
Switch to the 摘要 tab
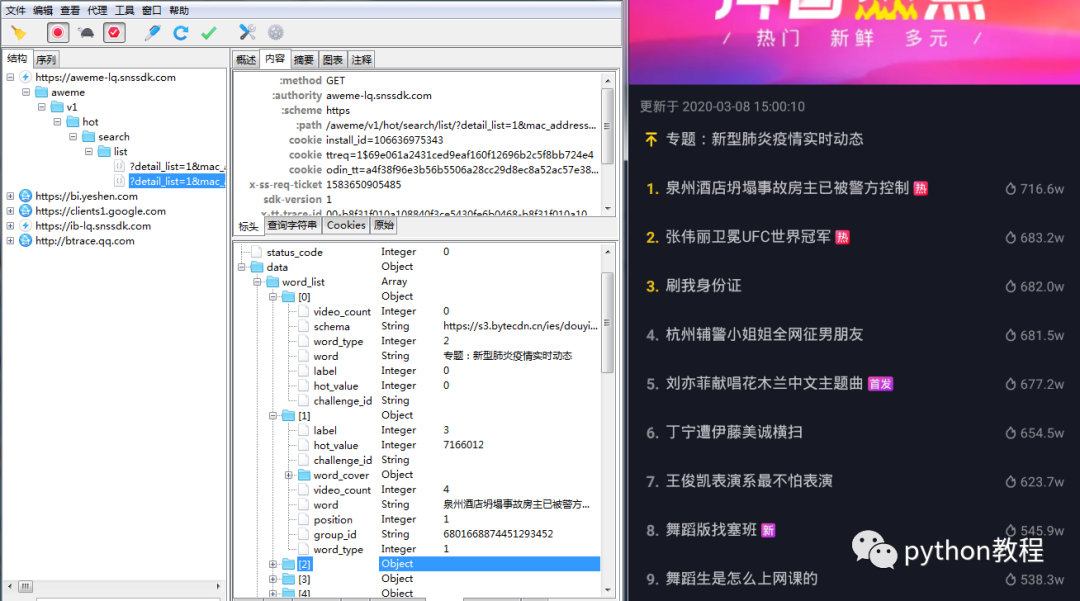(304, 60)
